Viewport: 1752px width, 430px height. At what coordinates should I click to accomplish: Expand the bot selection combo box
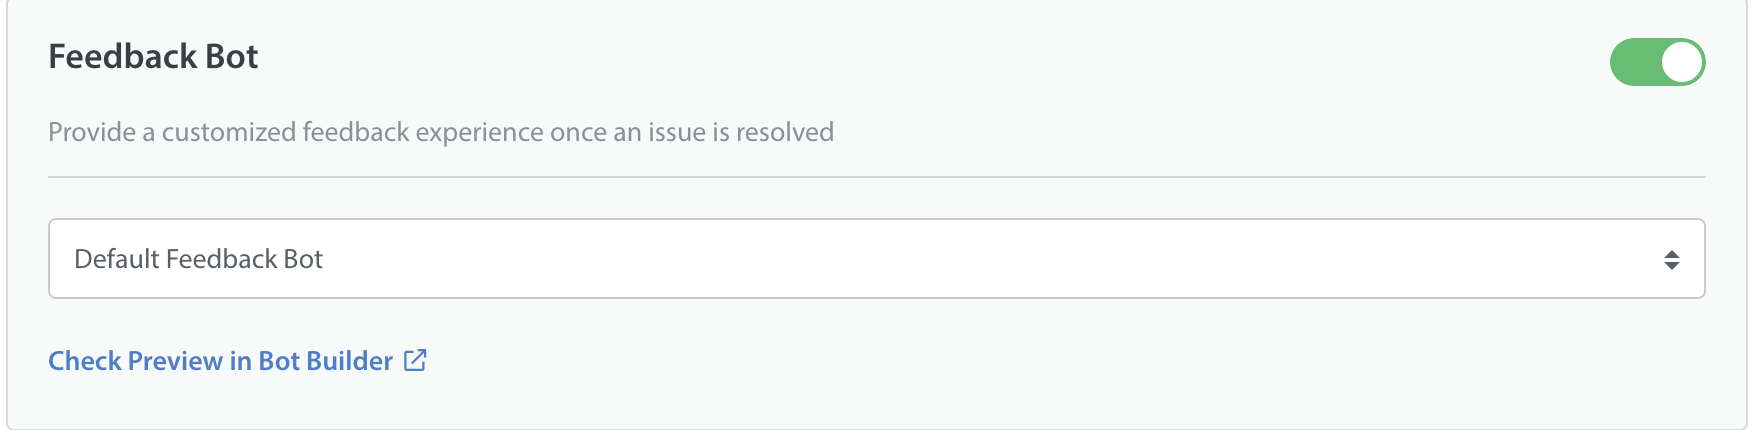point(877,259)
